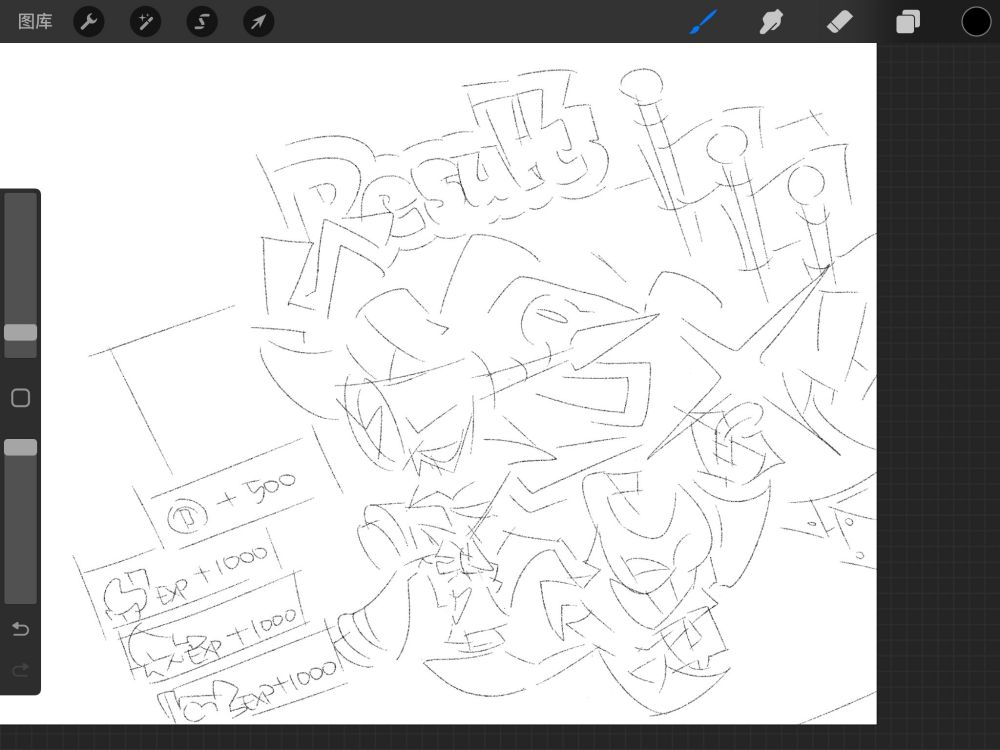Open the Adjustments magic wand menu
This screenshot has width=1000, height=750.
(146, 21)
